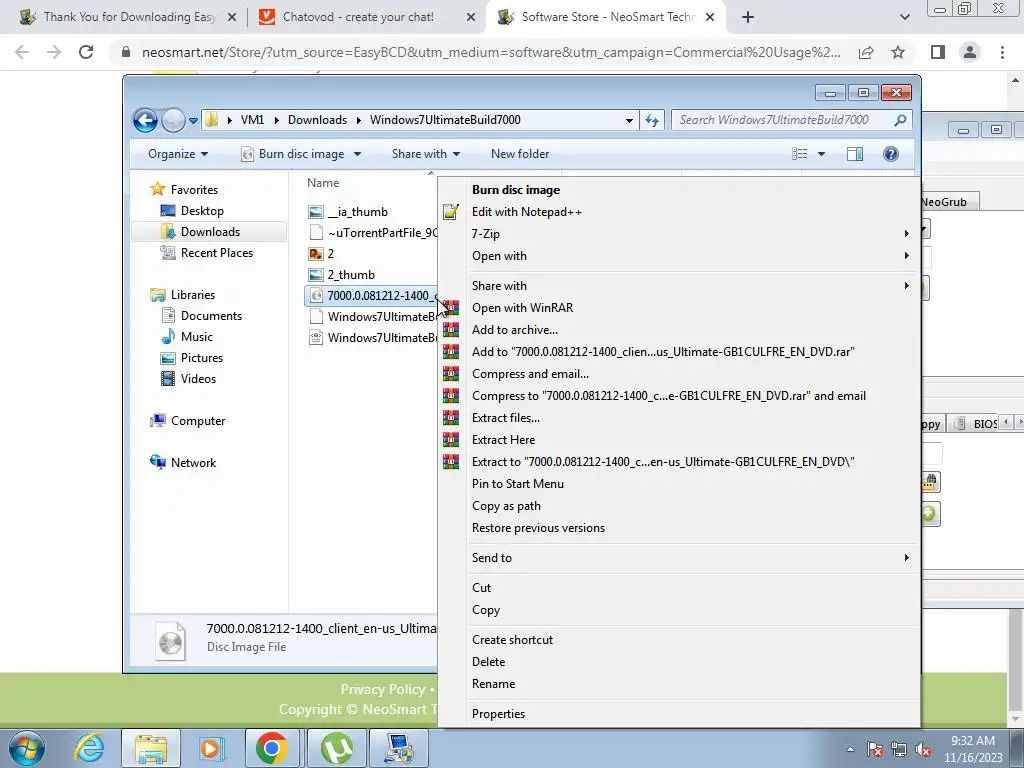Show hidden tray icons arrow
Image resolution: width=1024 pixels, height=768 pixels.
pyautogui.click(x=850, y=749)
